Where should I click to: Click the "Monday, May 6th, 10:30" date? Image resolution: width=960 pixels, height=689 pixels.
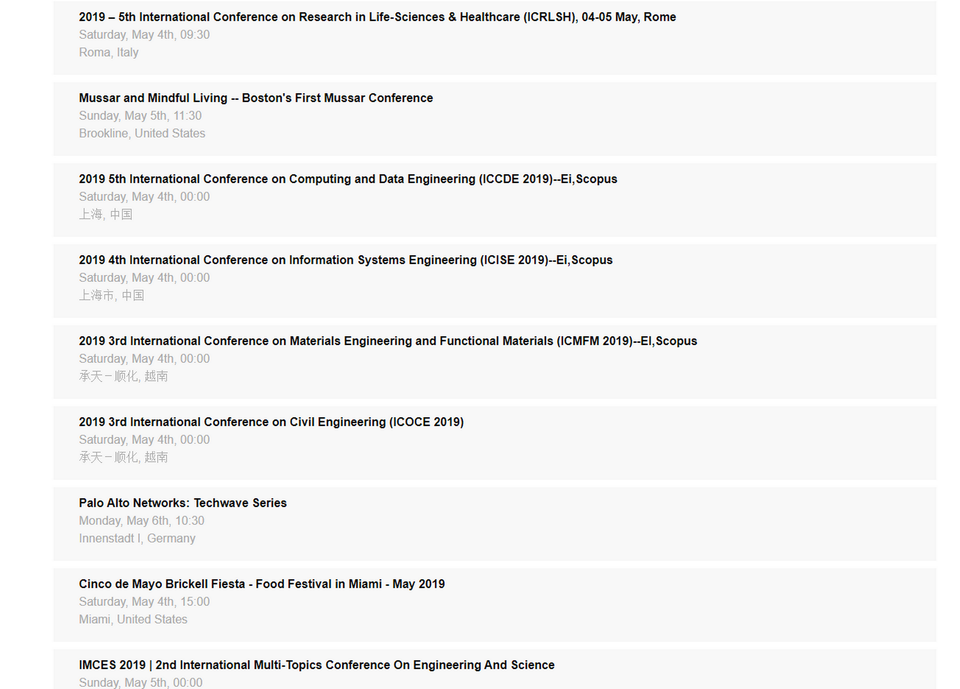coord(142,521)
